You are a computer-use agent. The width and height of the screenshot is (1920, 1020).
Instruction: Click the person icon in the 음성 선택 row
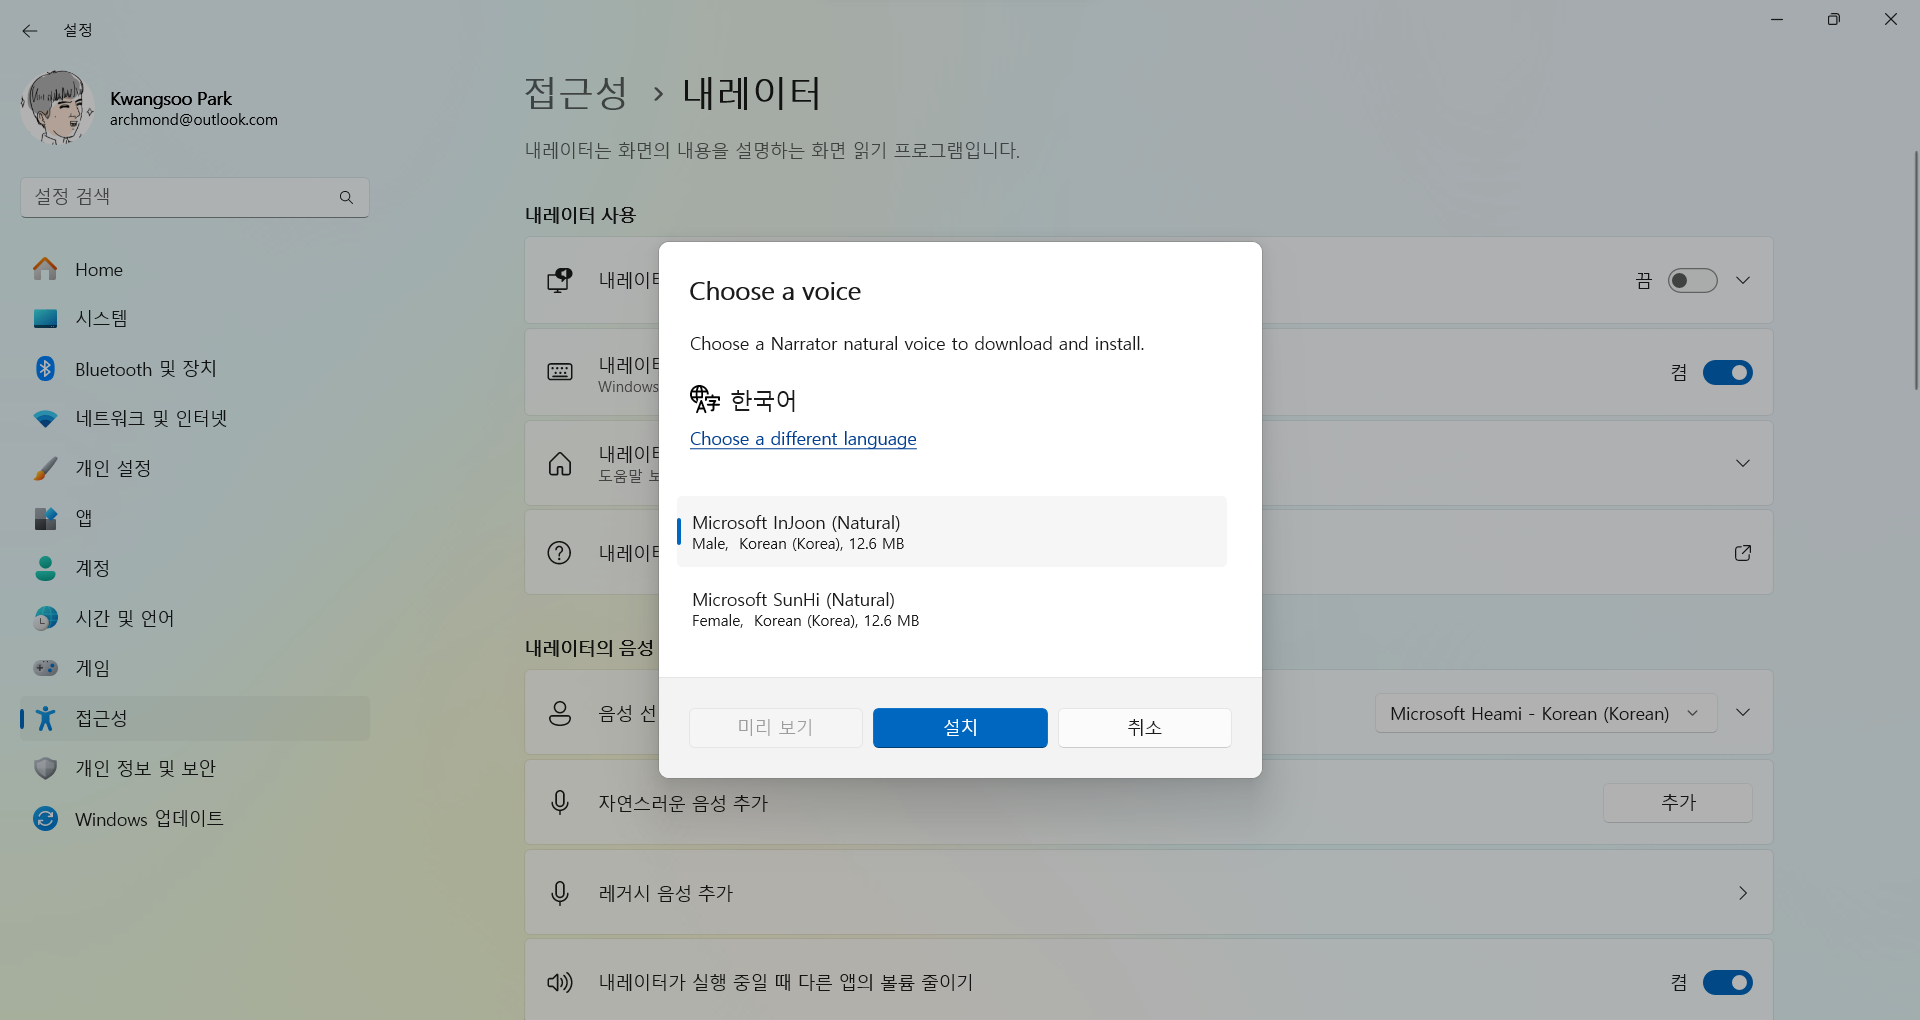[x=560, y=713]
